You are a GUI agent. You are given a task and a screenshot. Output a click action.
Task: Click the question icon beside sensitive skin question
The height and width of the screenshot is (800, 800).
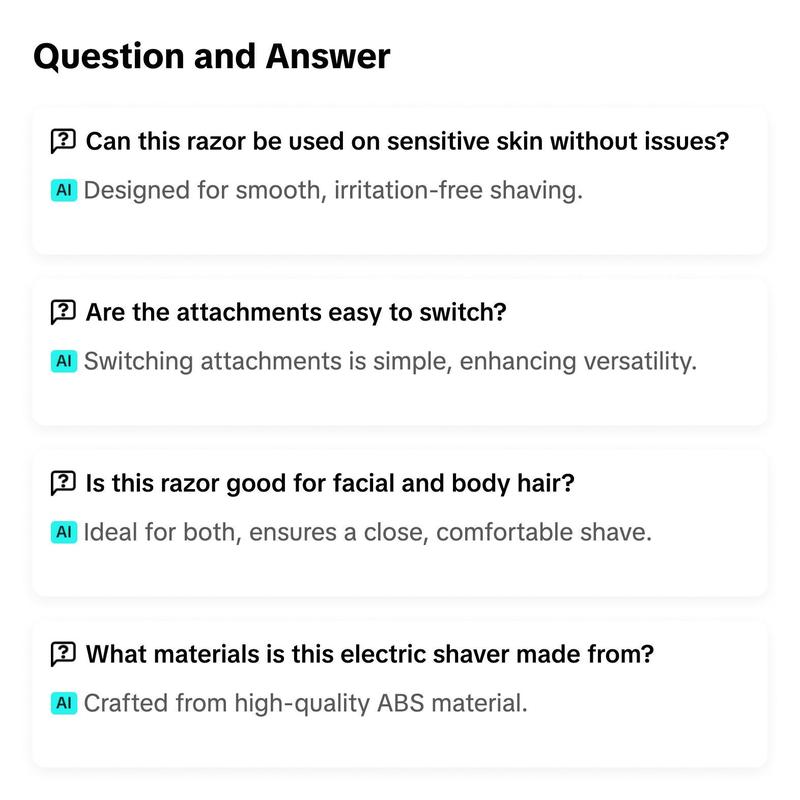click(x=63, y=141)
